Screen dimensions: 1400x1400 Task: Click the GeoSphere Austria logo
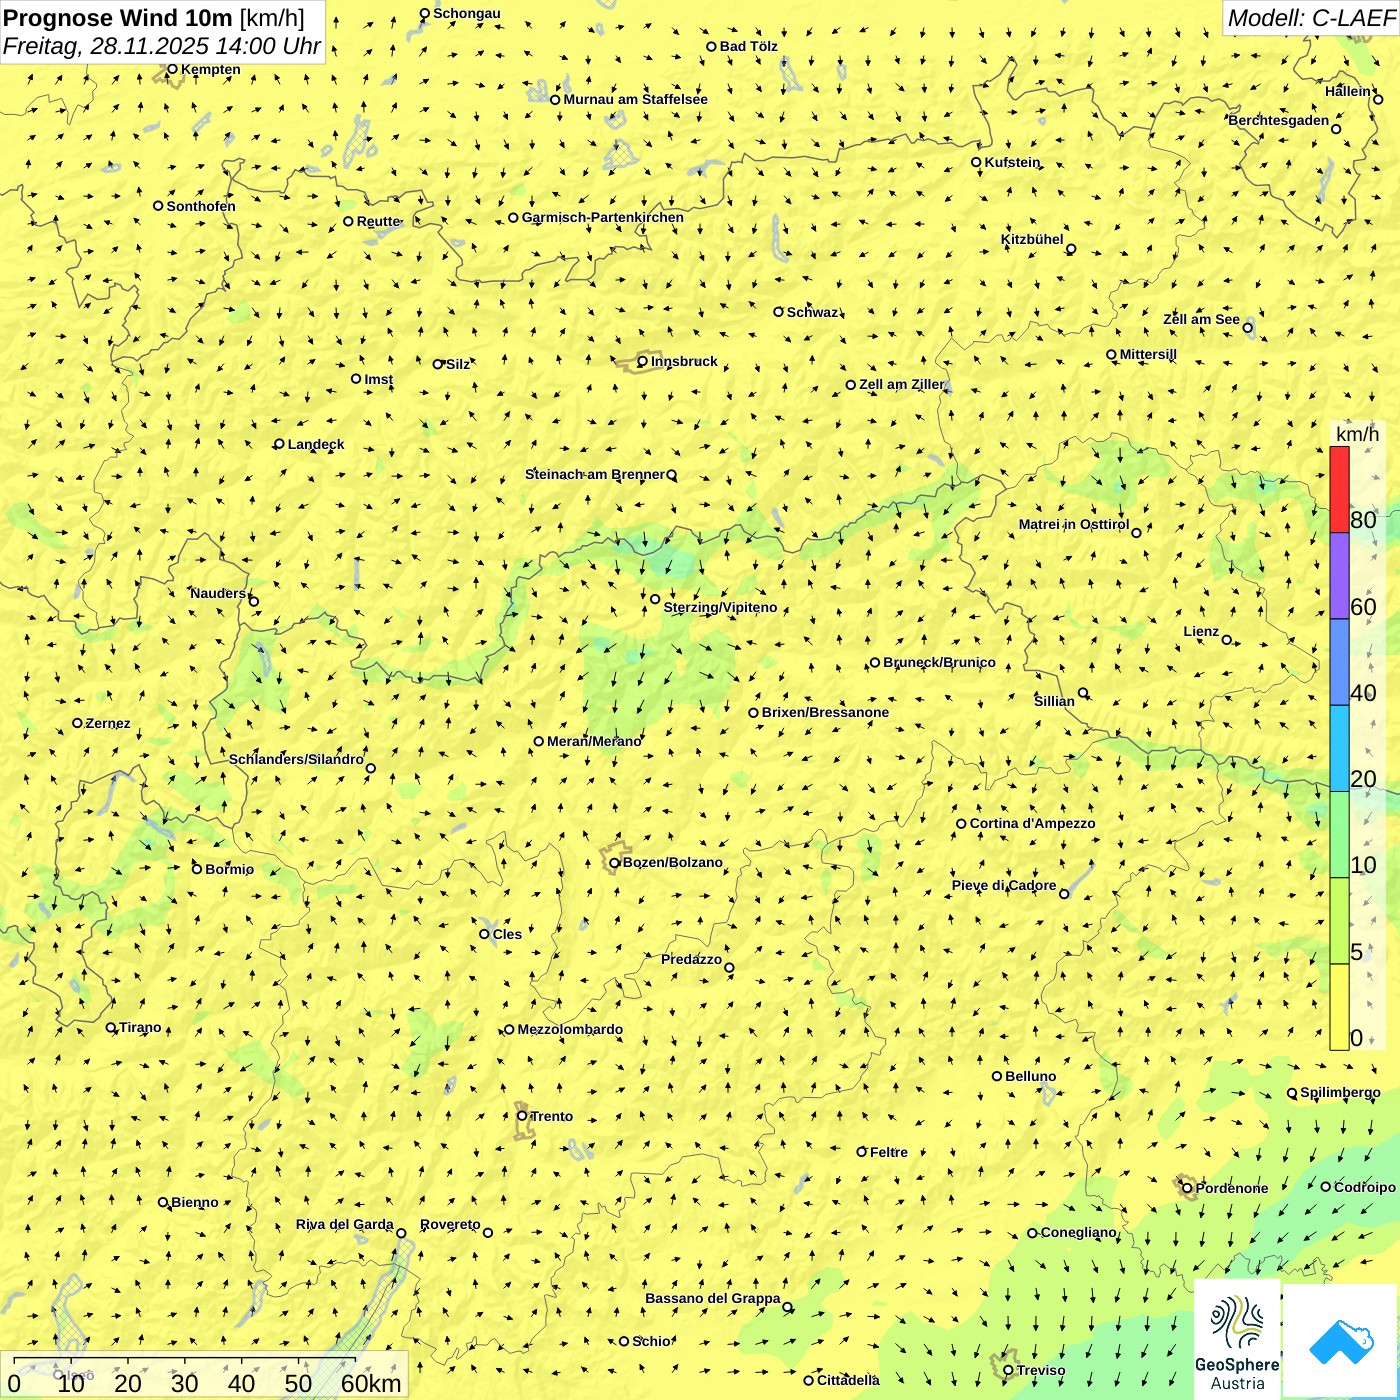pyautogui.click(x=1237, y=1342)
